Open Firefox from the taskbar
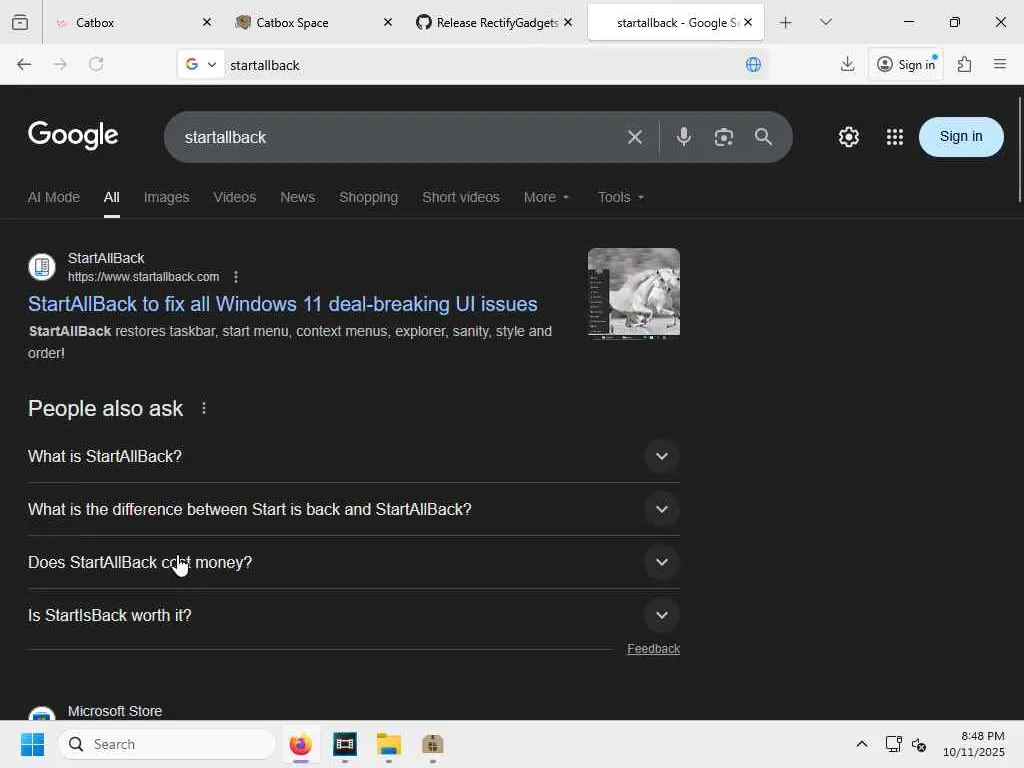Screen dimensions: 1024x768 coord(300,744)
